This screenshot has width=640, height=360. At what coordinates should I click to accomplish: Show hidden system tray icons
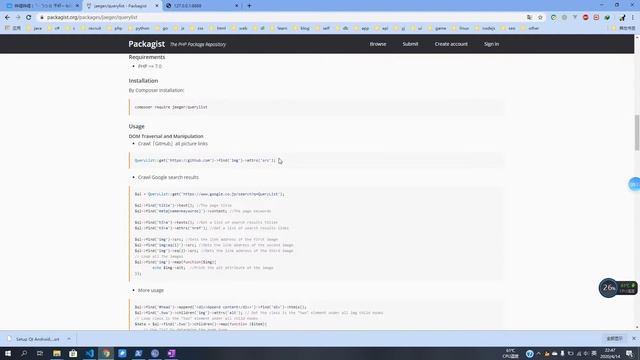click(538, 353)
